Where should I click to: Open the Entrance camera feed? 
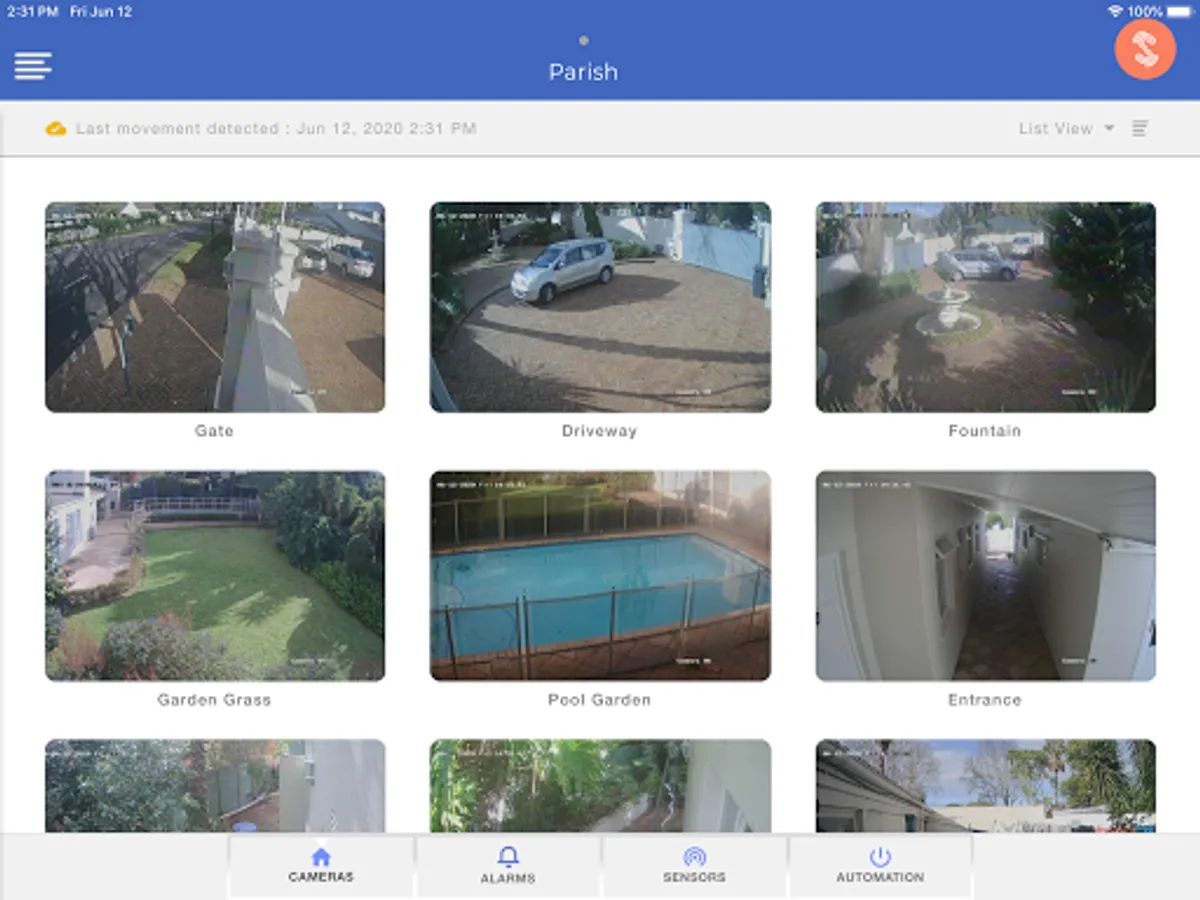coord(986,576)
